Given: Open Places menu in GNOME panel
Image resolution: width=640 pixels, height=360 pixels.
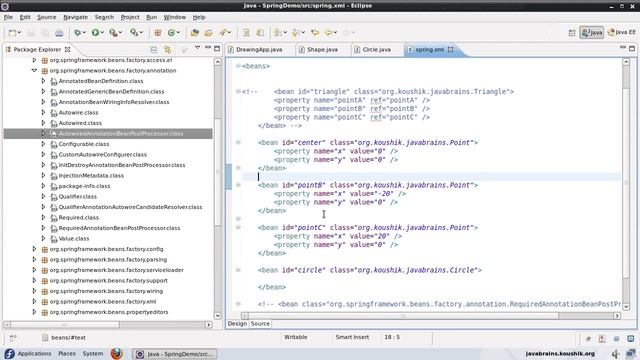Looking at the screenshot, I should pyautogui.click(x=67, y=353).
